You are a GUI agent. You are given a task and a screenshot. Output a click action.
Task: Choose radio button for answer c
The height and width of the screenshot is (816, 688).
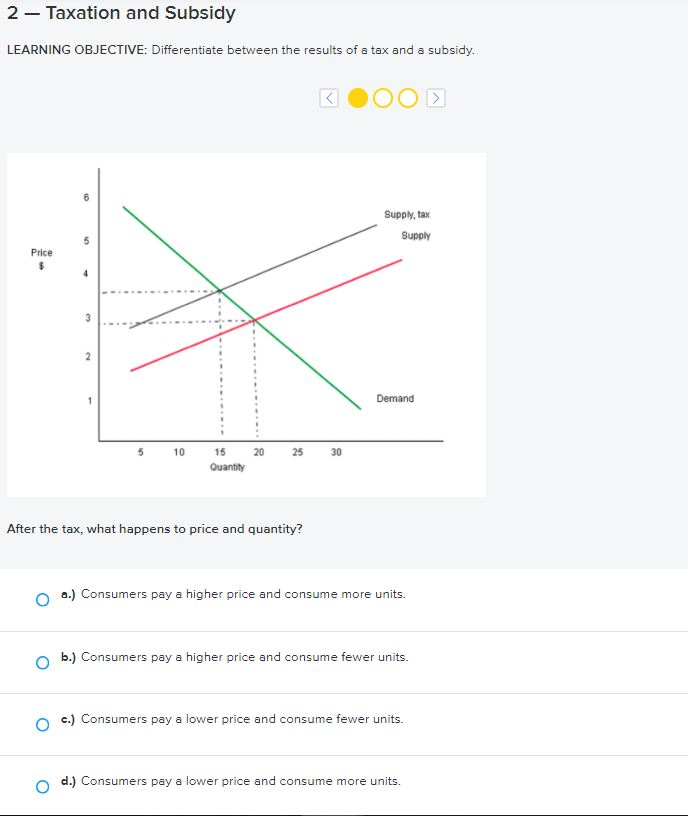pyautogui.click(x=43, y=724)
